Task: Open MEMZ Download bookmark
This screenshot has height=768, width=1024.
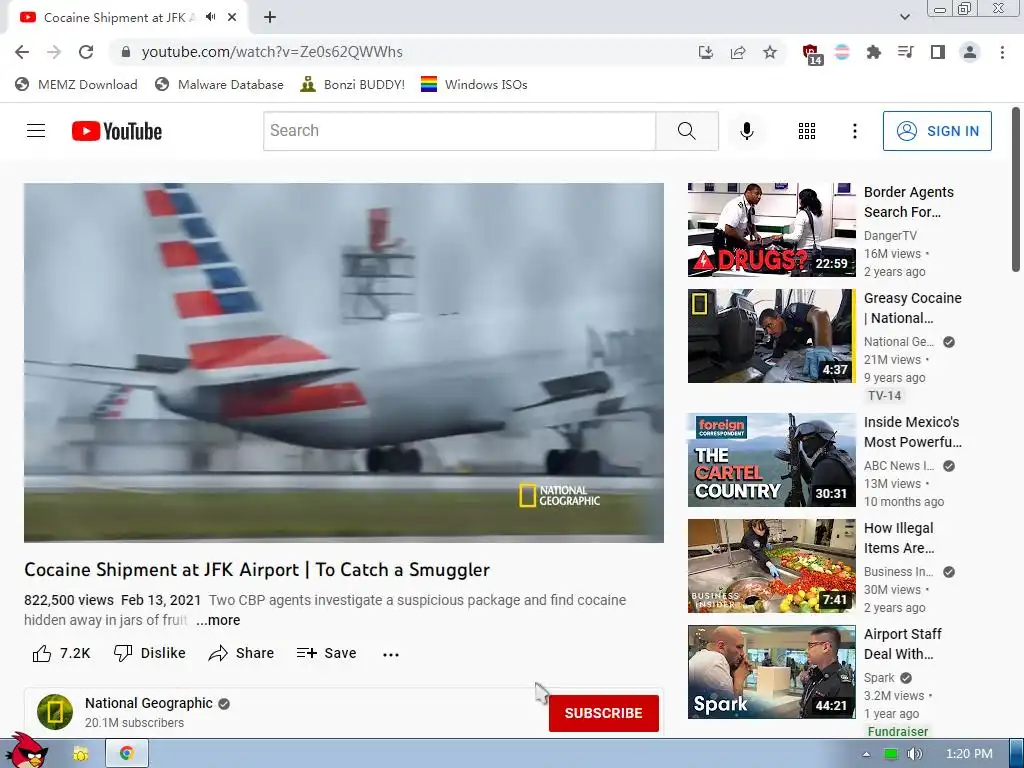Action: click(x=76, y=85)
